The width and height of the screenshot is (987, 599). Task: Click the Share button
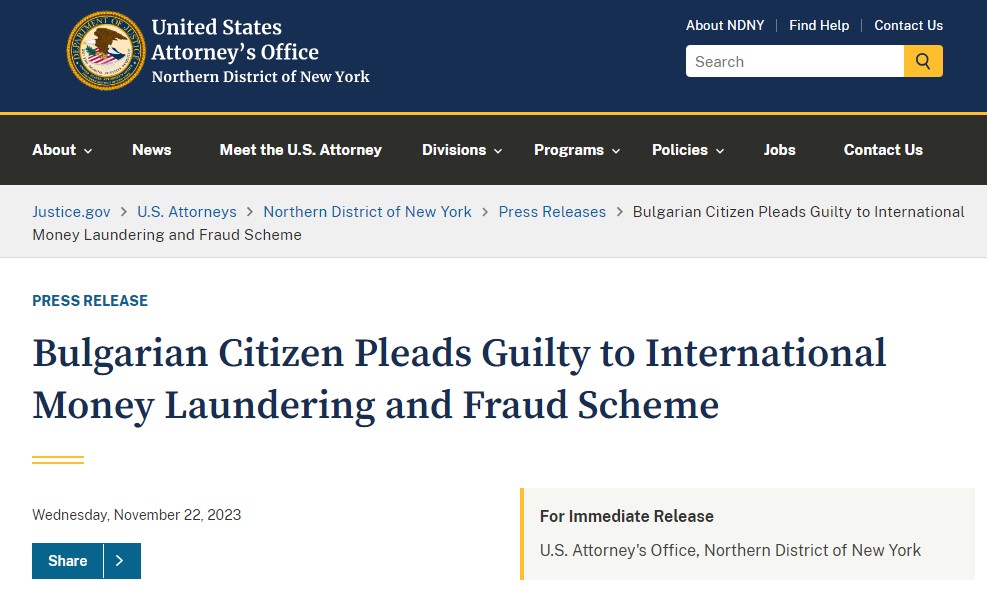(x=86, y=561)
